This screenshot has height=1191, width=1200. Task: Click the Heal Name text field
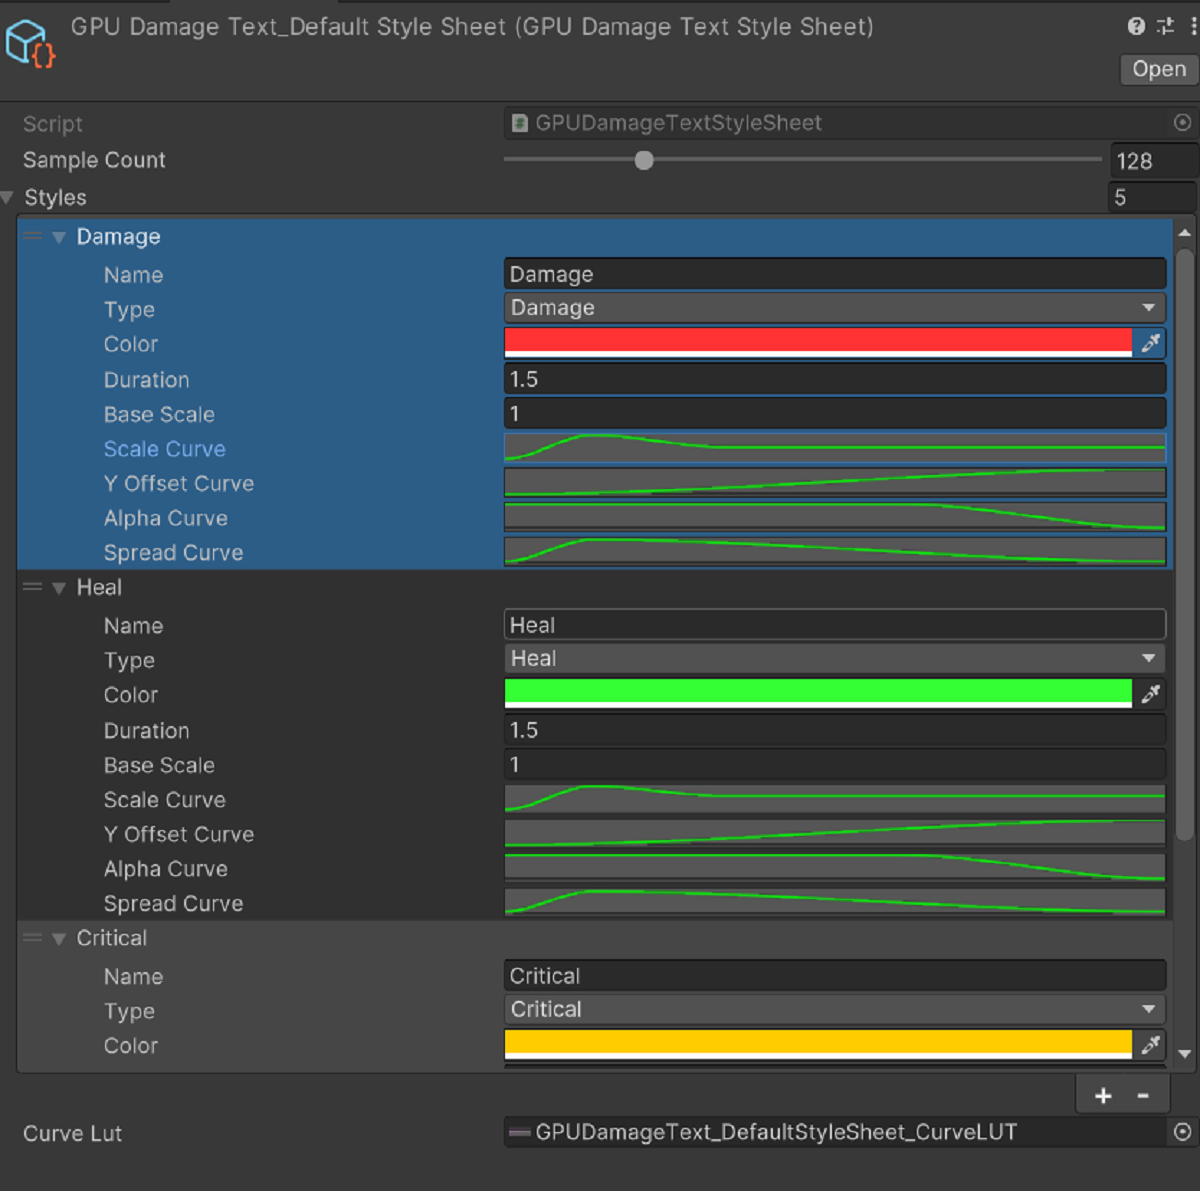(x=835, y=625)
